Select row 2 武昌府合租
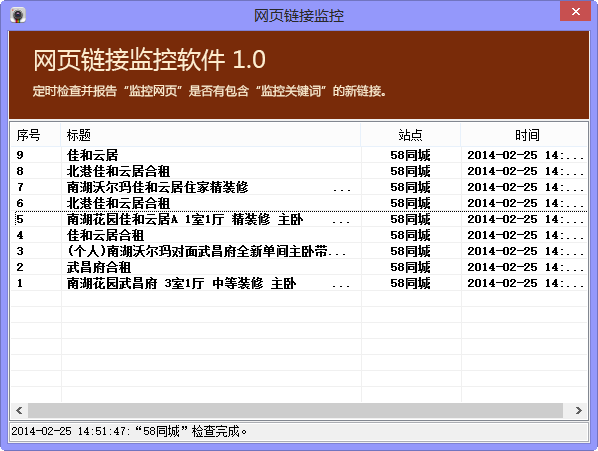Screen dimensions: 598x451 pyautogui.click(x=299, y=267)
